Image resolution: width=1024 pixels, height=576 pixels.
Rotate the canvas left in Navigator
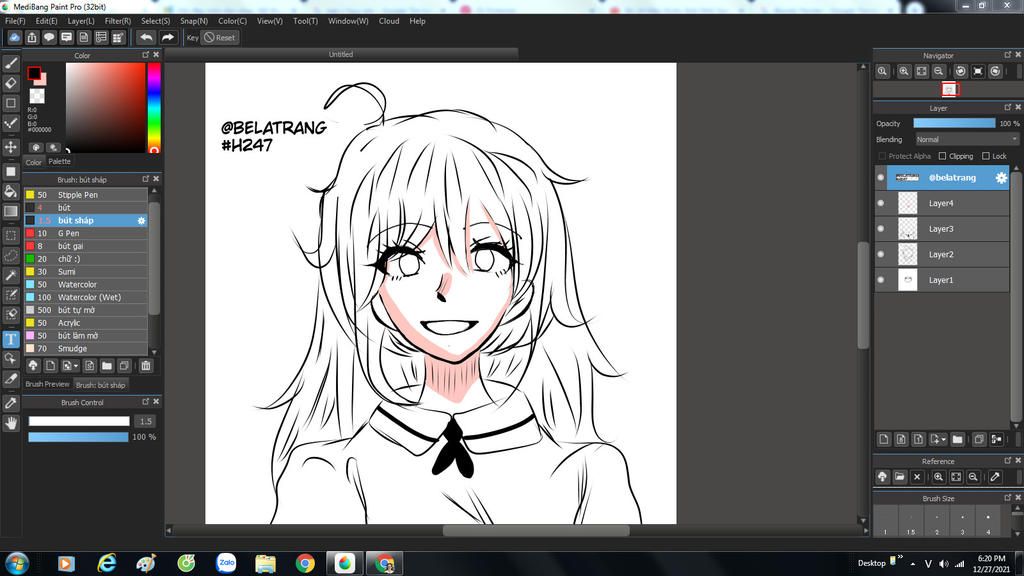tap(961, 71)
